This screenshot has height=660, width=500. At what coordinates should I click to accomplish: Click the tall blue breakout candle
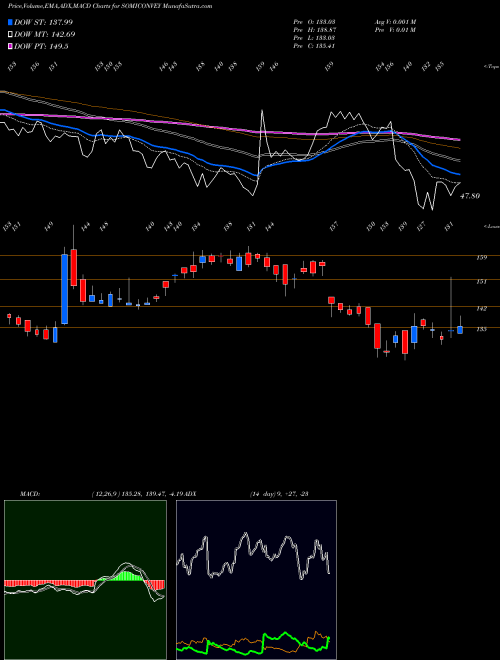tap(64, 289)
